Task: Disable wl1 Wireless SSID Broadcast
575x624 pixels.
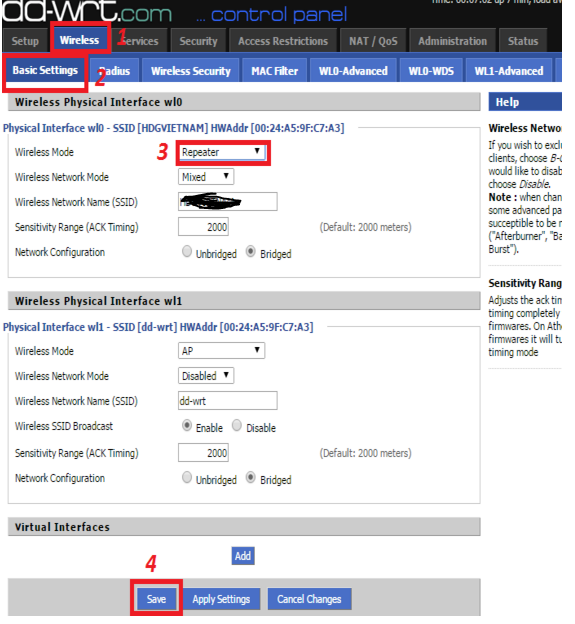Action: click(x=237, y=425)
